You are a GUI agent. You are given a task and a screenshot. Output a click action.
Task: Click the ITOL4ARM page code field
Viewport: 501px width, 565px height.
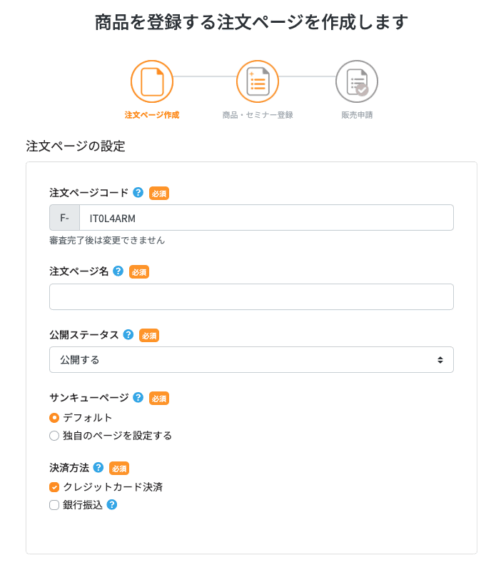pos(266,218)
